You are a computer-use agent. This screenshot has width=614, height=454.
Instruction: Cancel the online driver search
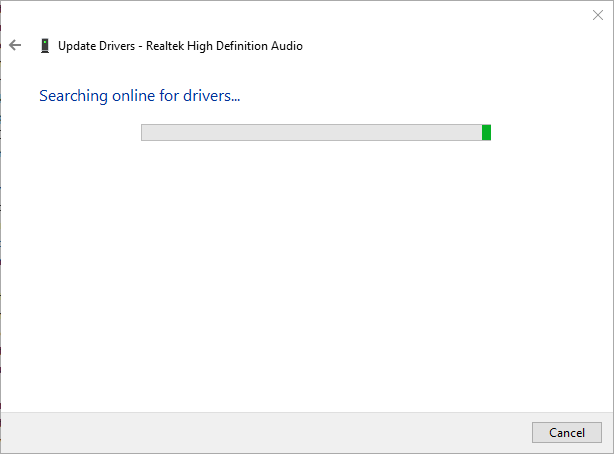567,432
